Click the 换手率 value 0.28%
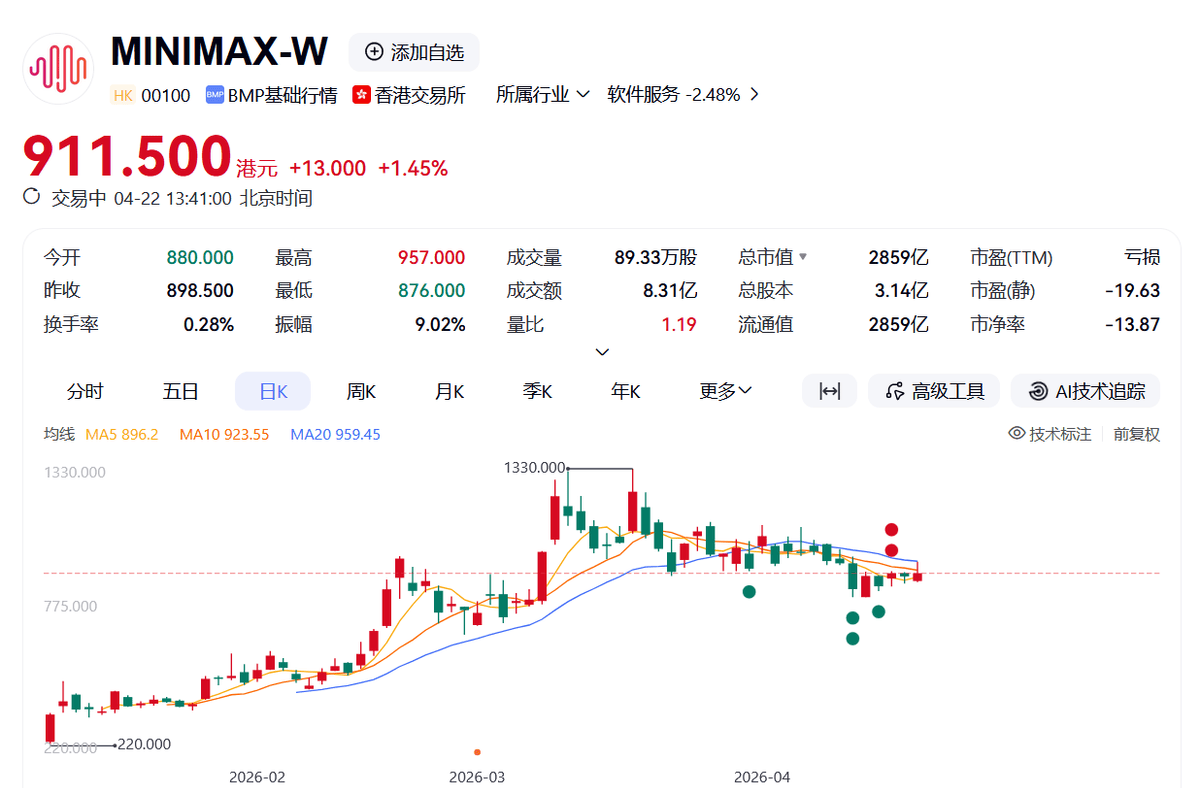The width and height of the screenshot is (1200, 788). click(x=209, y=325)
